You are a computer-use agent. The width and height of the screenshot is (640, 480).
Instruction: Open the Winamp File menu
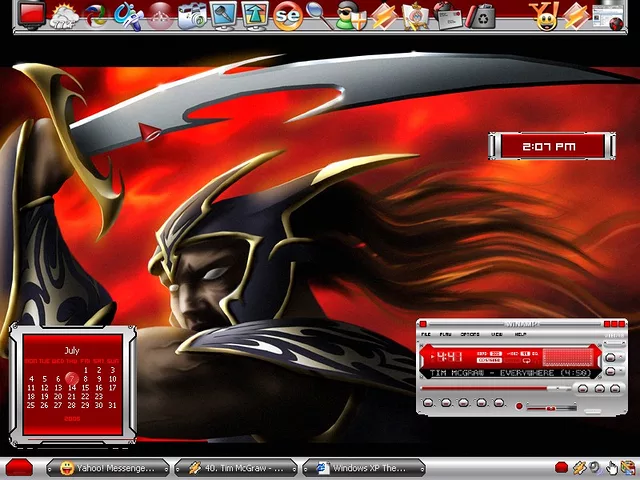[x=426, y=334]
